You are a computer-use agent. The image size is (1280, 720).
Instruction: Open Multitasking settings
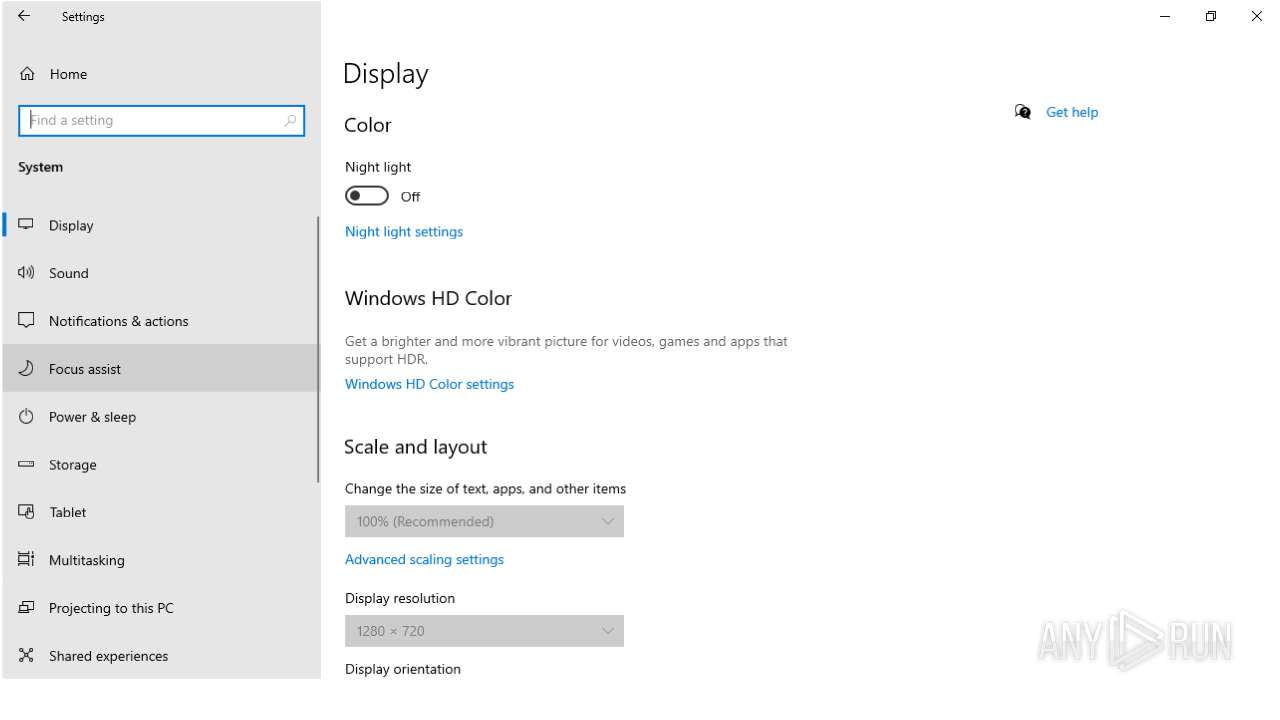pos(160,560)
